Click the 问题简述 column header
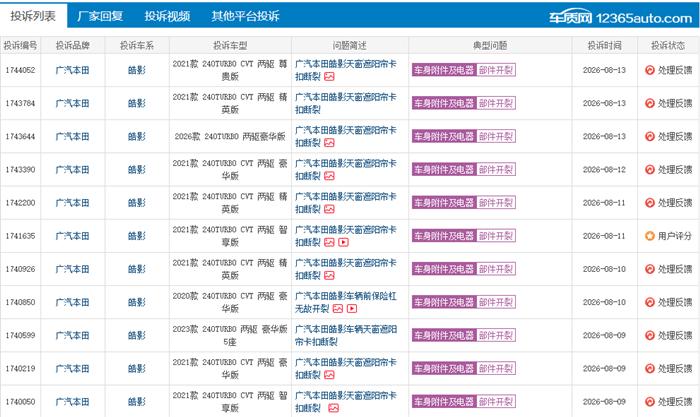700x417 pixels. point(350,46)
